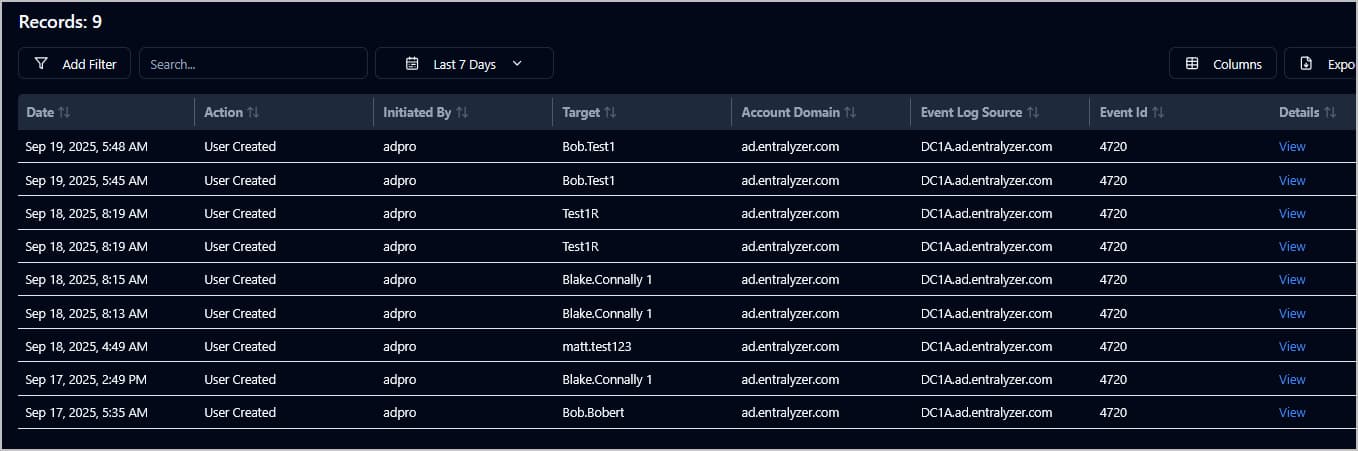View details for Sep 19 5:48 AM record
This screenshot has width=1358, height=451.
coord(1292,147)
